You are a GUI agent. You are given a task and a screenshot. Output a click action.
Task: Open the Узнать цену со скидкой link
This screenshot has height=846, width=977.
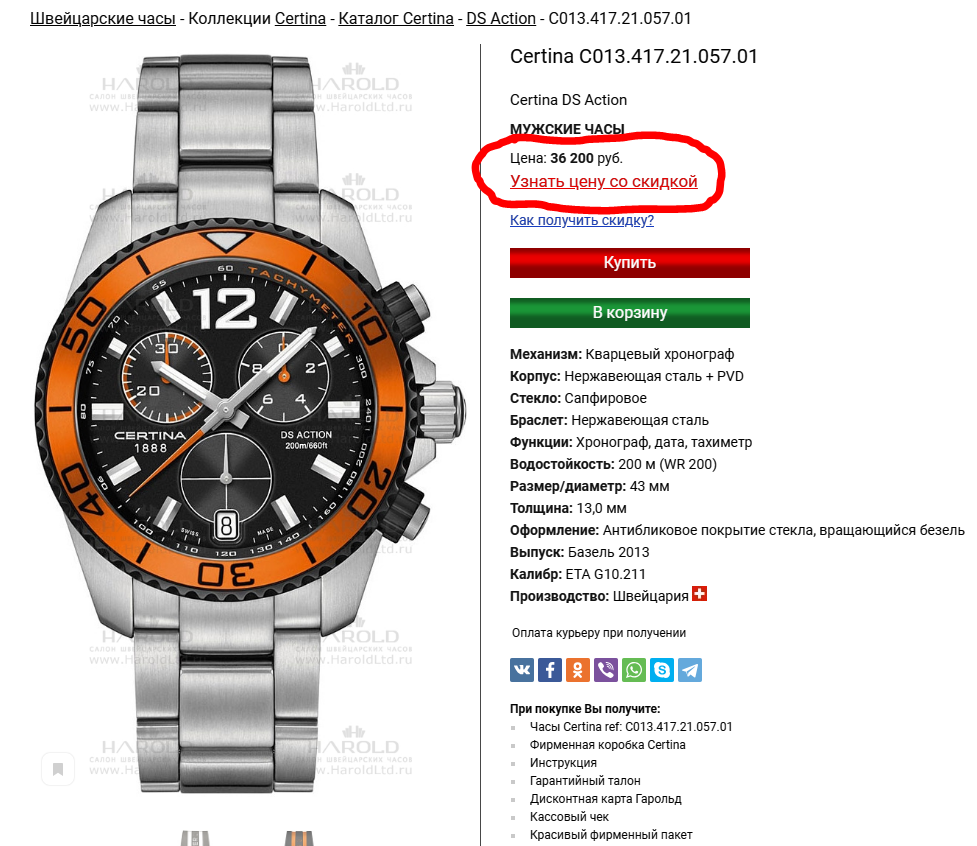click(x=603, y=181)
